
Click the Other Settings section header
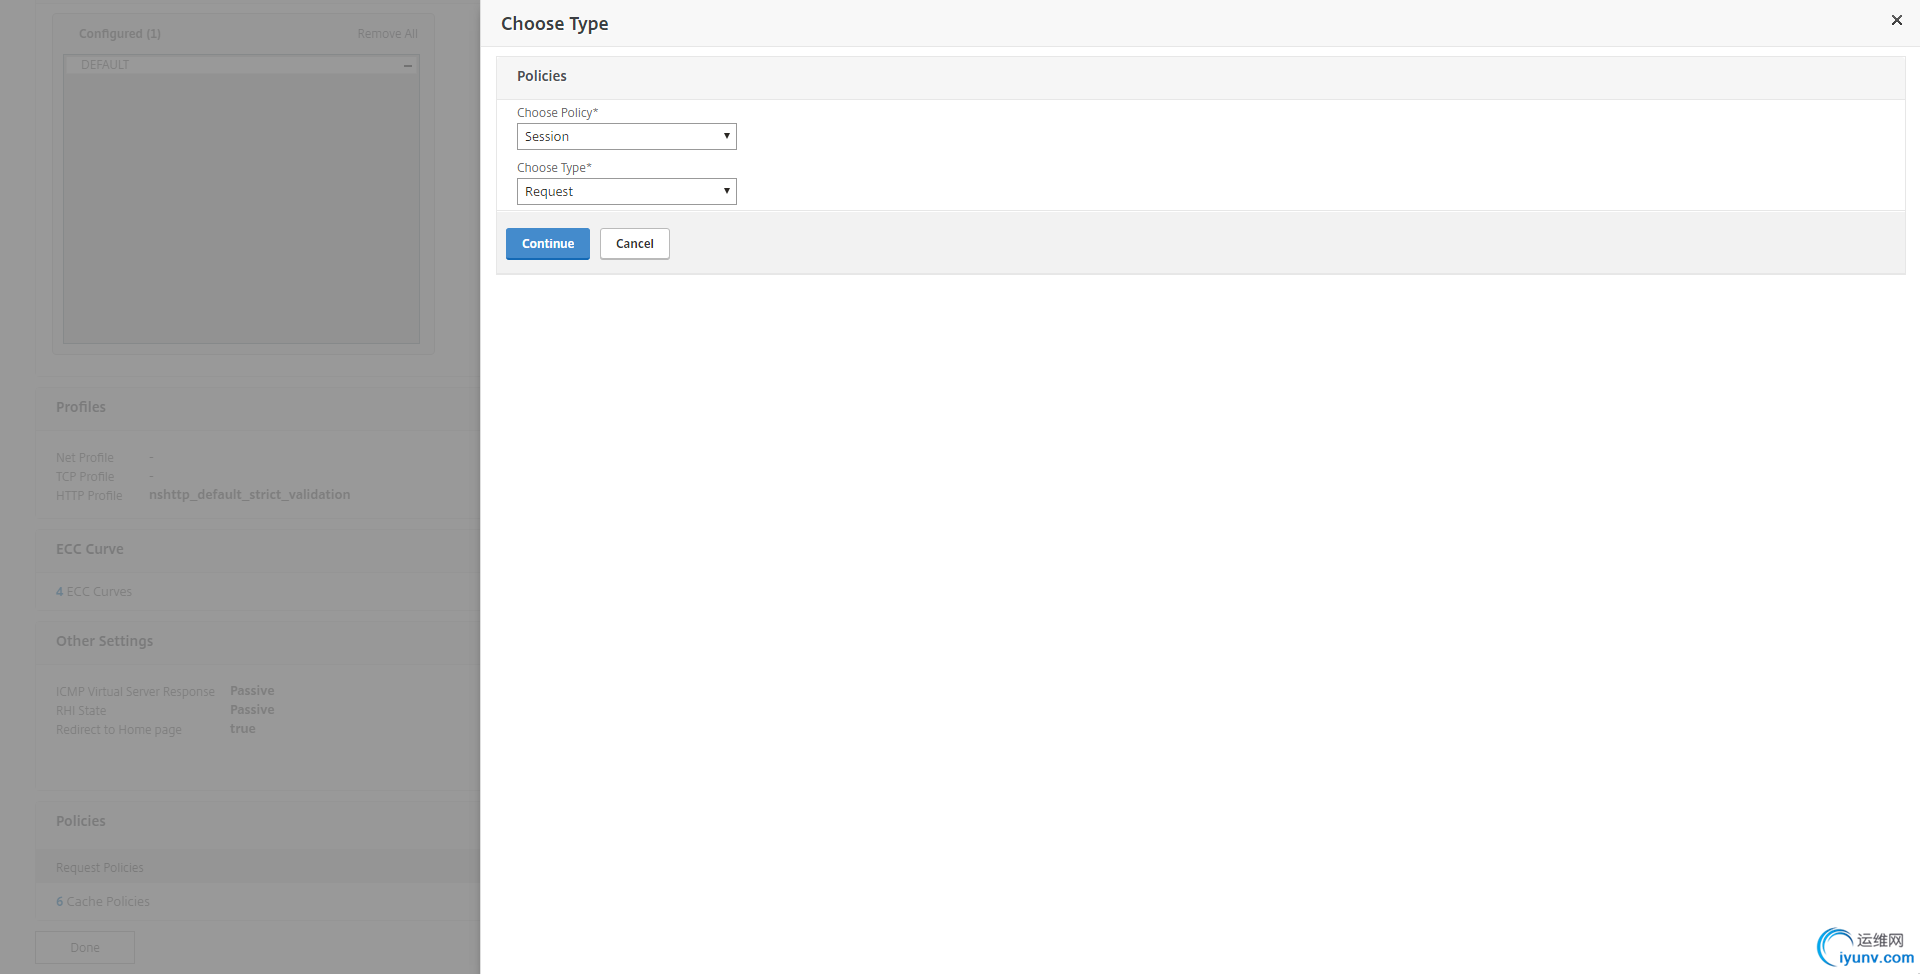105,641
